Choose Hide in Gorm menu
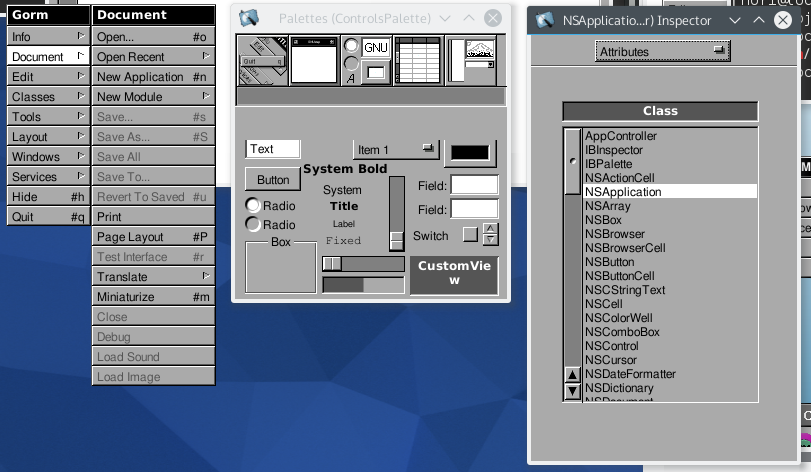 click(x=48, y=196)
